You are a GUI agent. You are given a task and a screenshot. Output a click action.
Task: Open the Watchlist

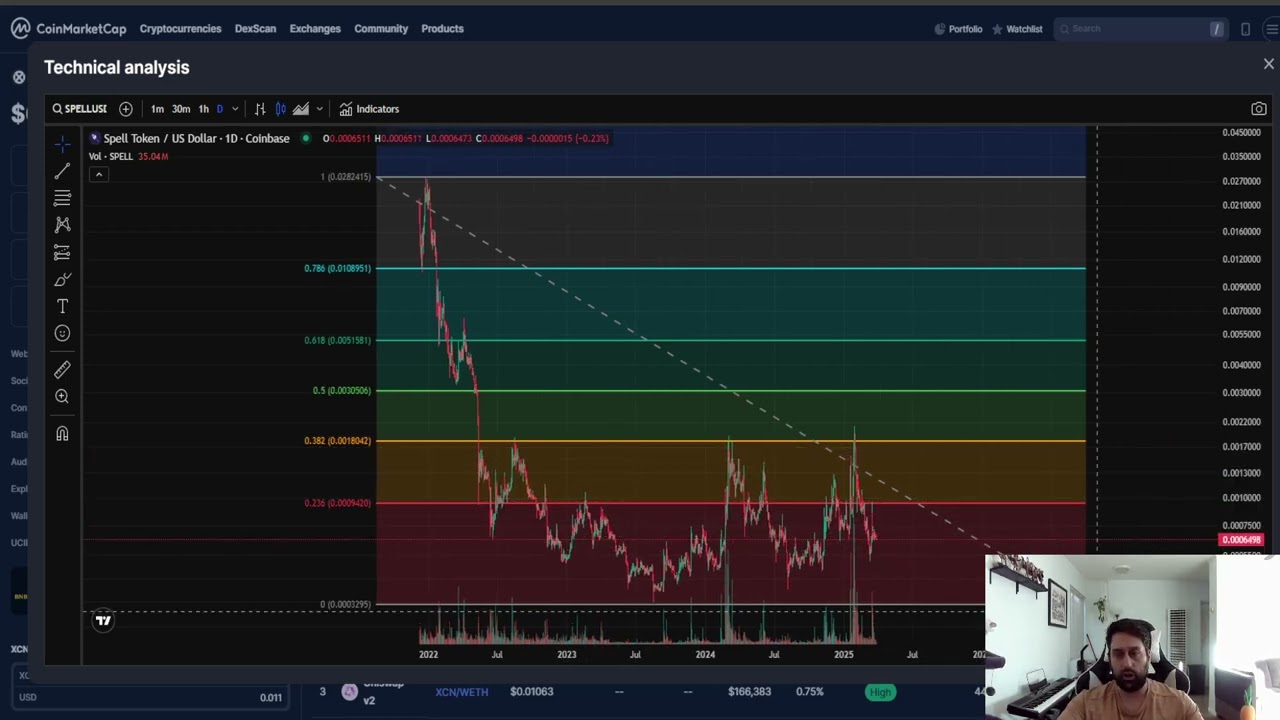point(1017,29)
